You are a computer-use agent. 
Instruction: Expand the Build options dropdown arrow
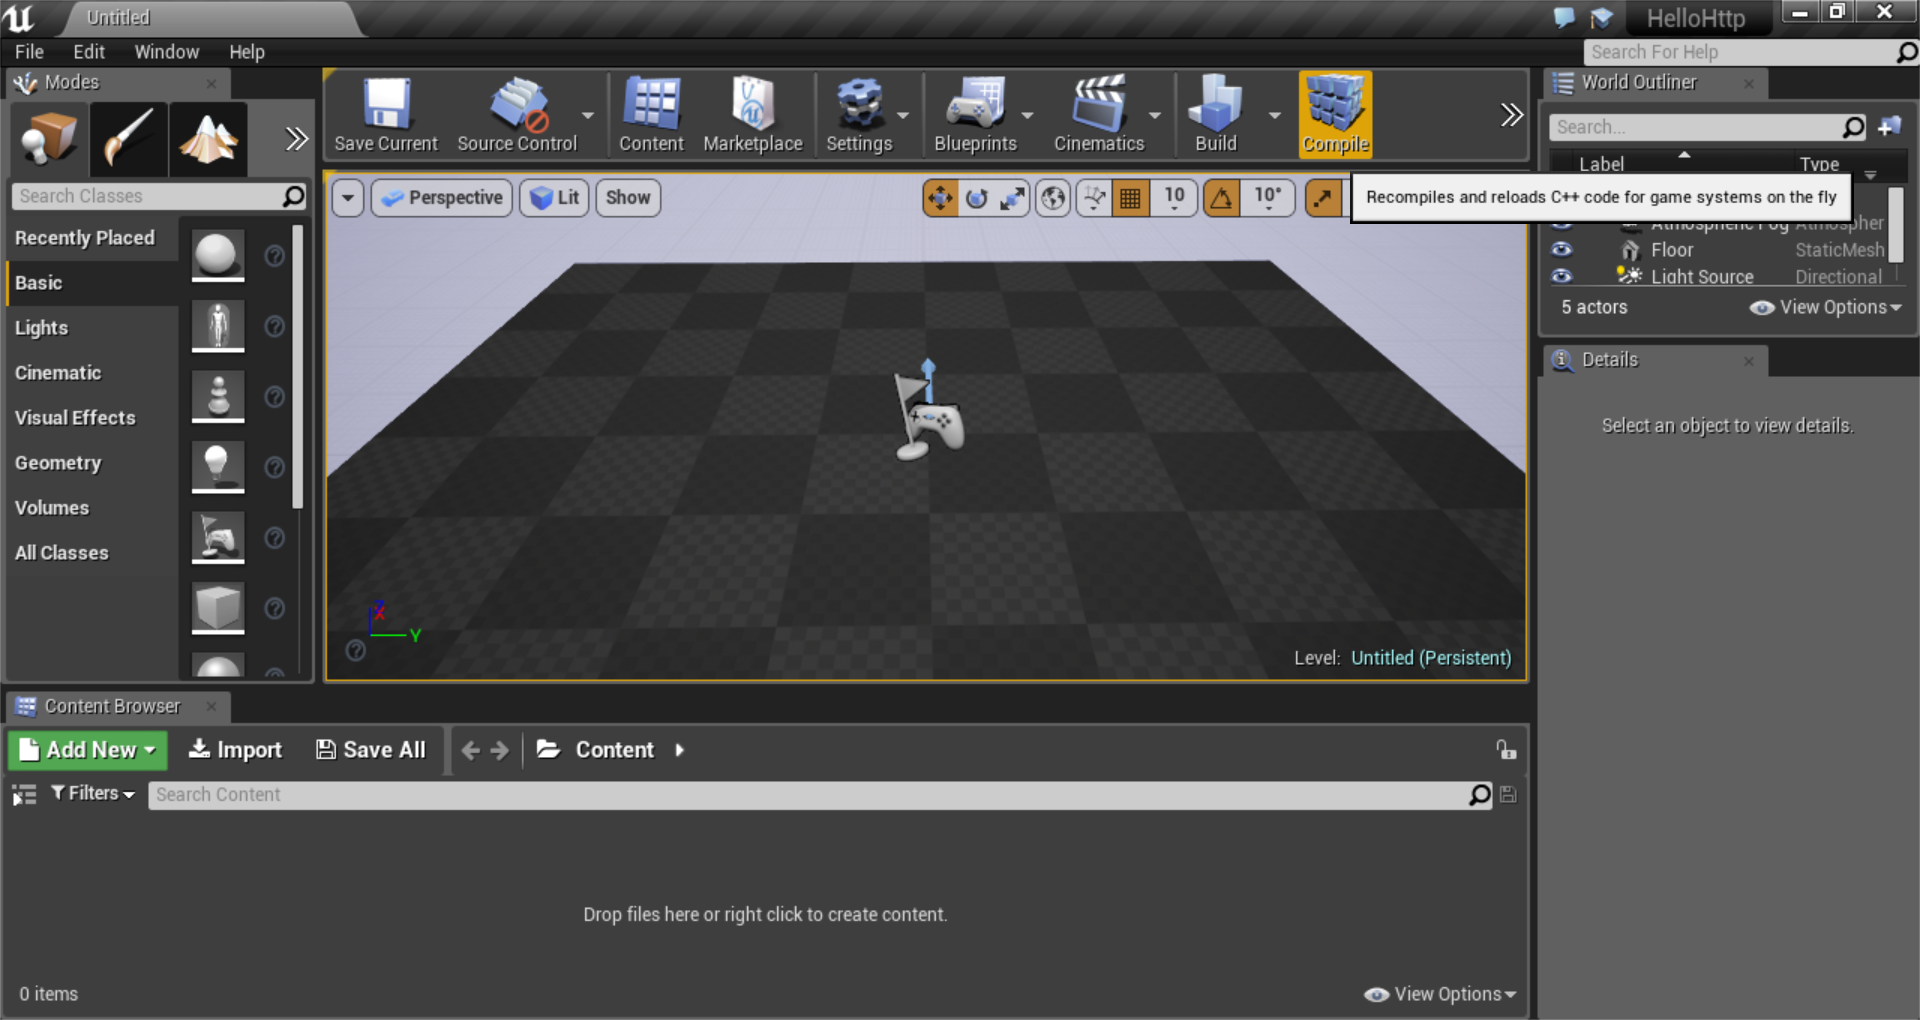(1274, 116)
